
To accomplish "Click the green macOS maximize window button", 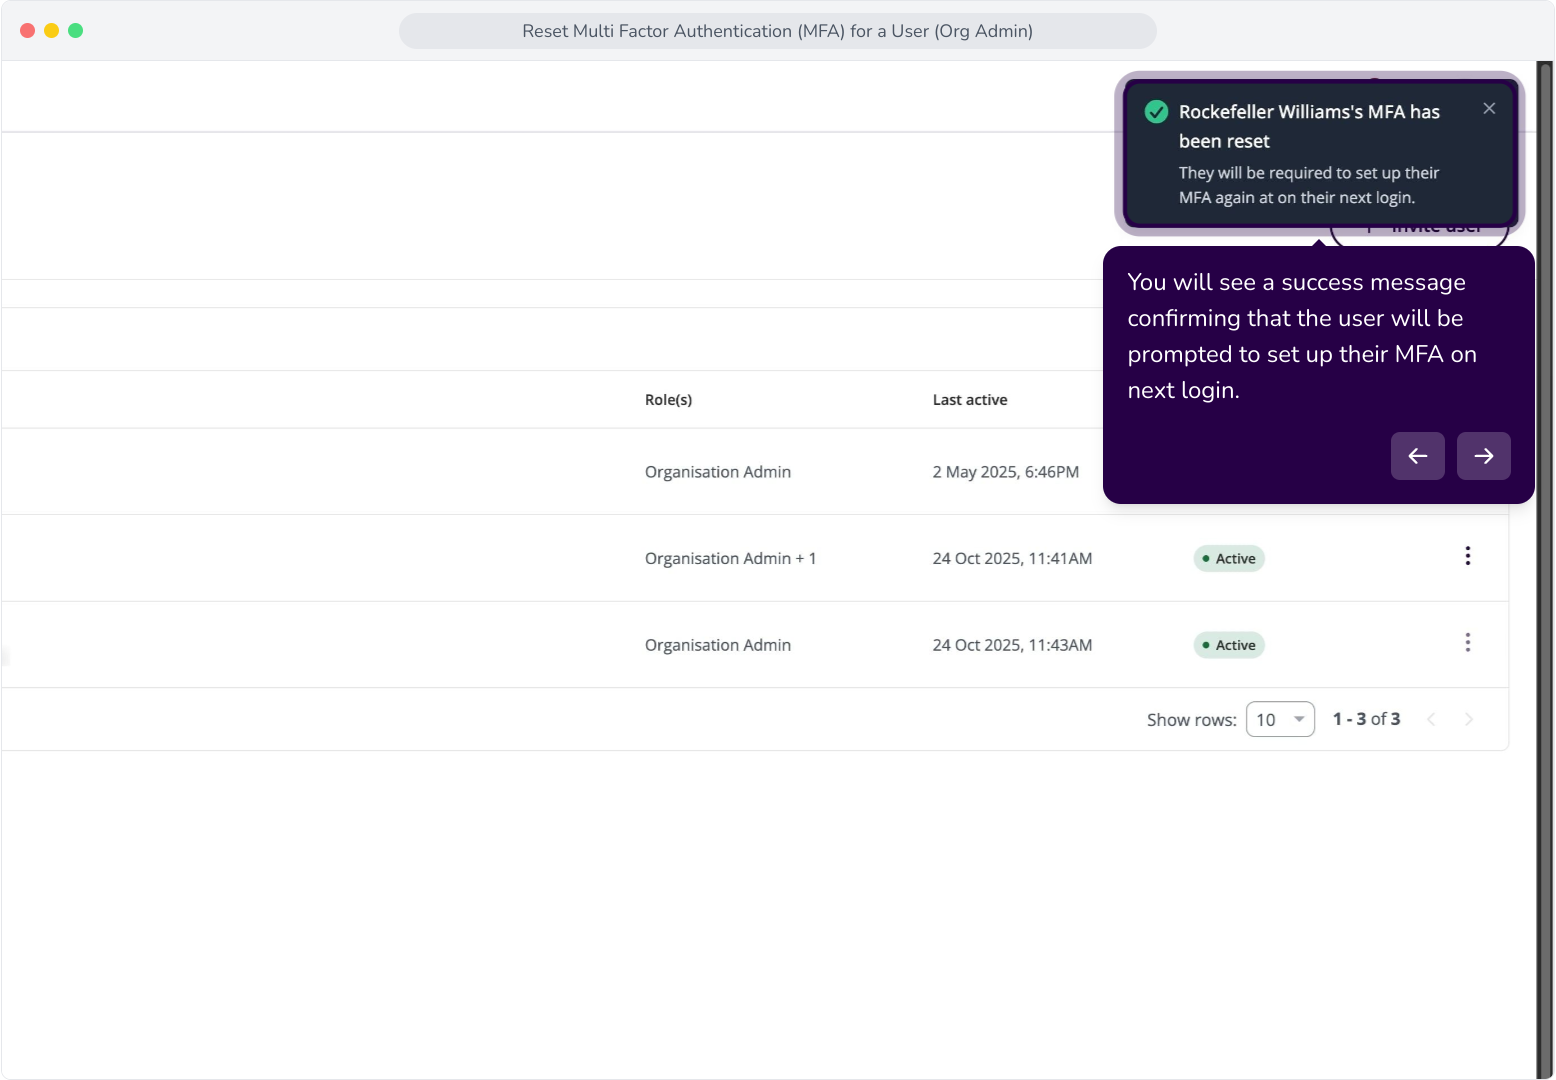I will [75, 31].
